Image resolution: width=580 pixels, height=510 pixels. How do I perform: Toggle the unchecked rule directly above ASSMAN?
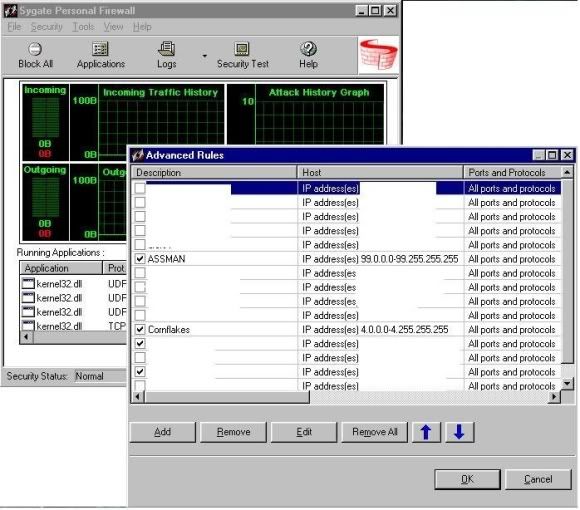click(x=140, y=244)
